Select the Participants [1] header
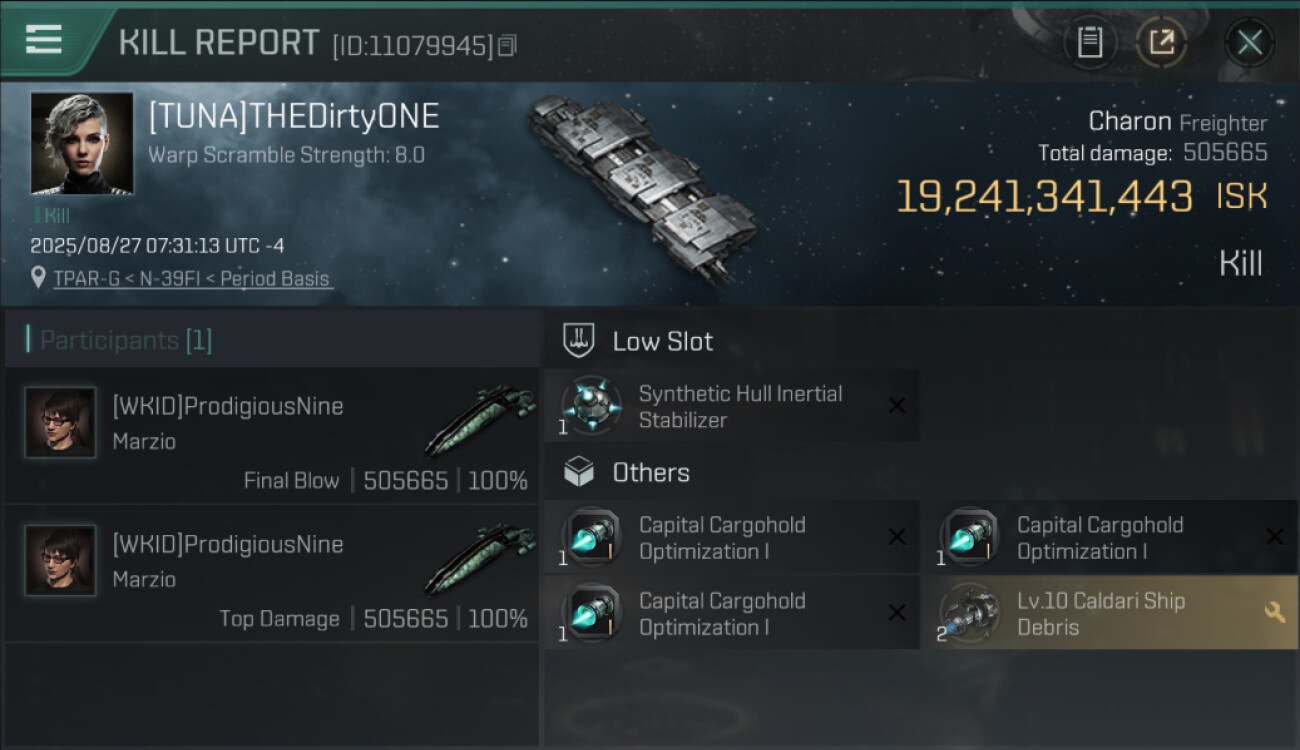The height and width of the screenshot is (750, 1300). pyautogui.click(x=126, y=340)
